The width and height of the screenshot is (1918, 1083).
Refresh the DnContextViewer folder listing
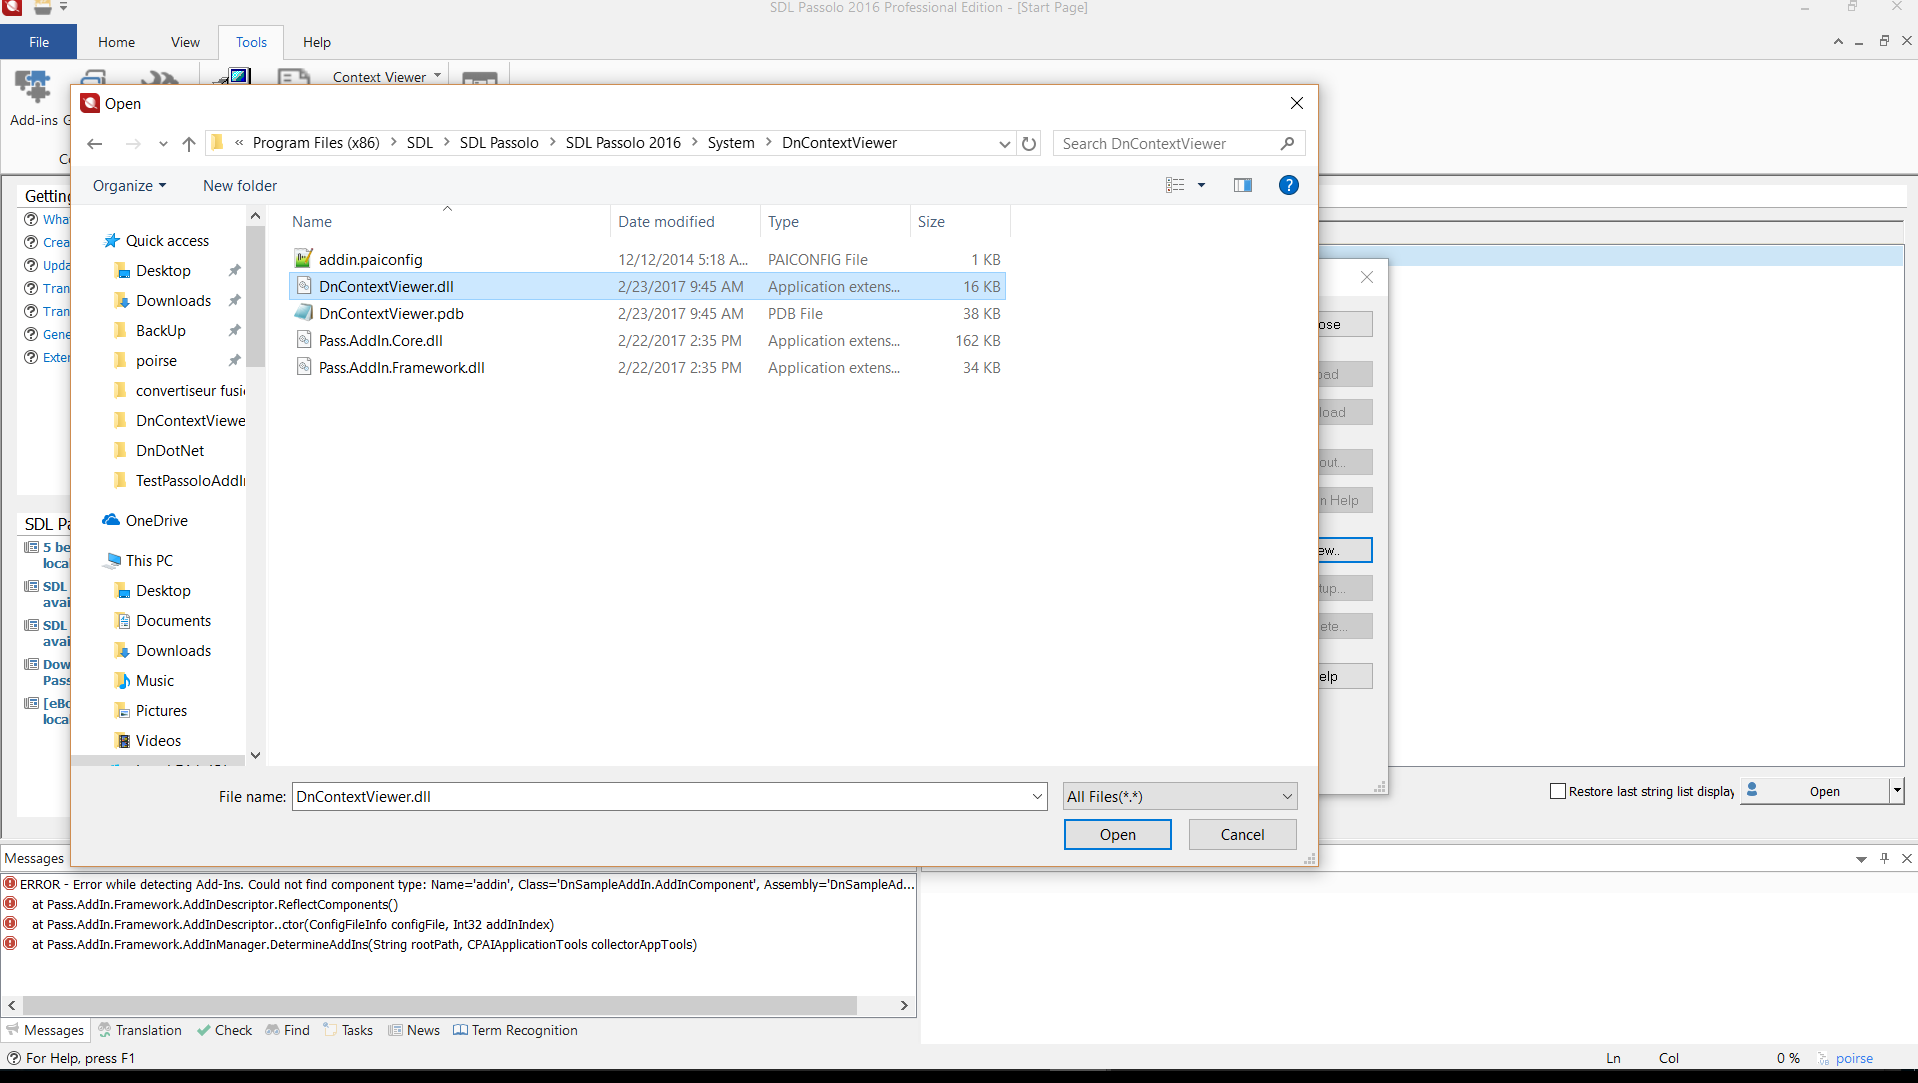(1029, 144)
